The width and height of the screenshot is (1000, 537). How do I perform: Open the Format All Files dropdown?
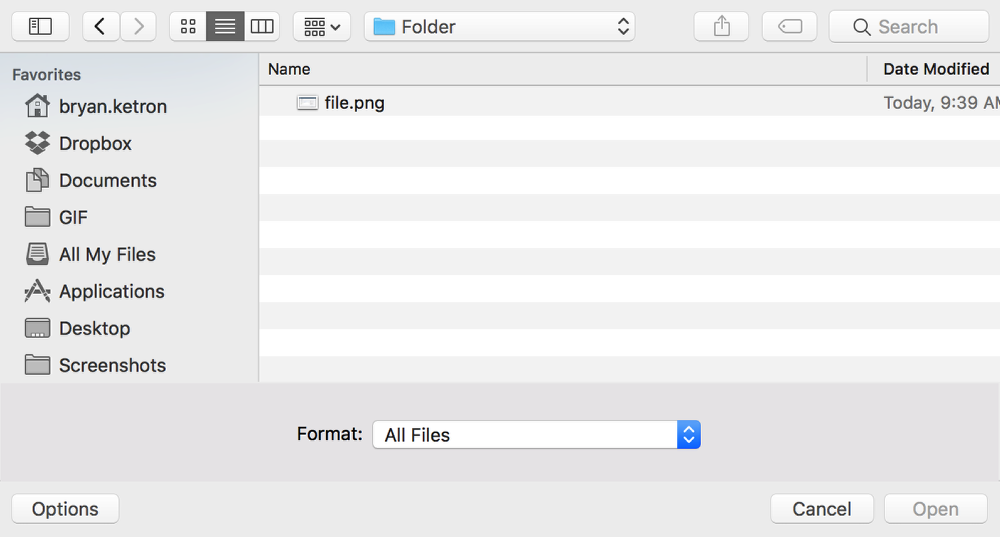pyautogui.click(x=536, y=434)
